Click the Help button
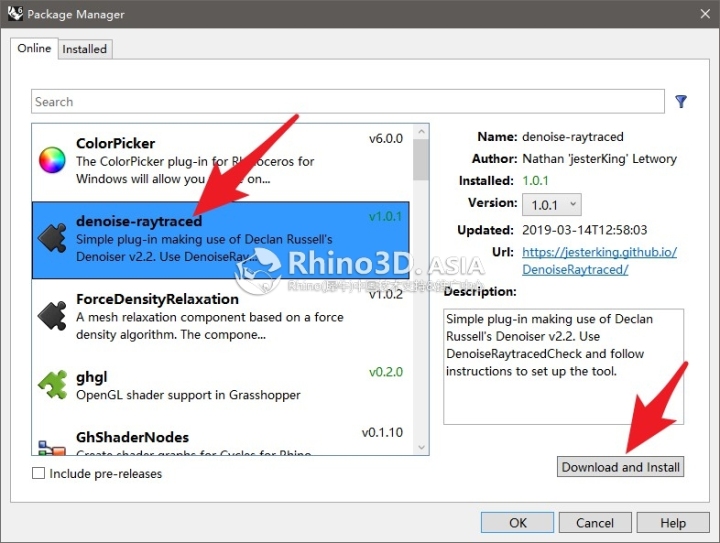 (x=673, y=523)
